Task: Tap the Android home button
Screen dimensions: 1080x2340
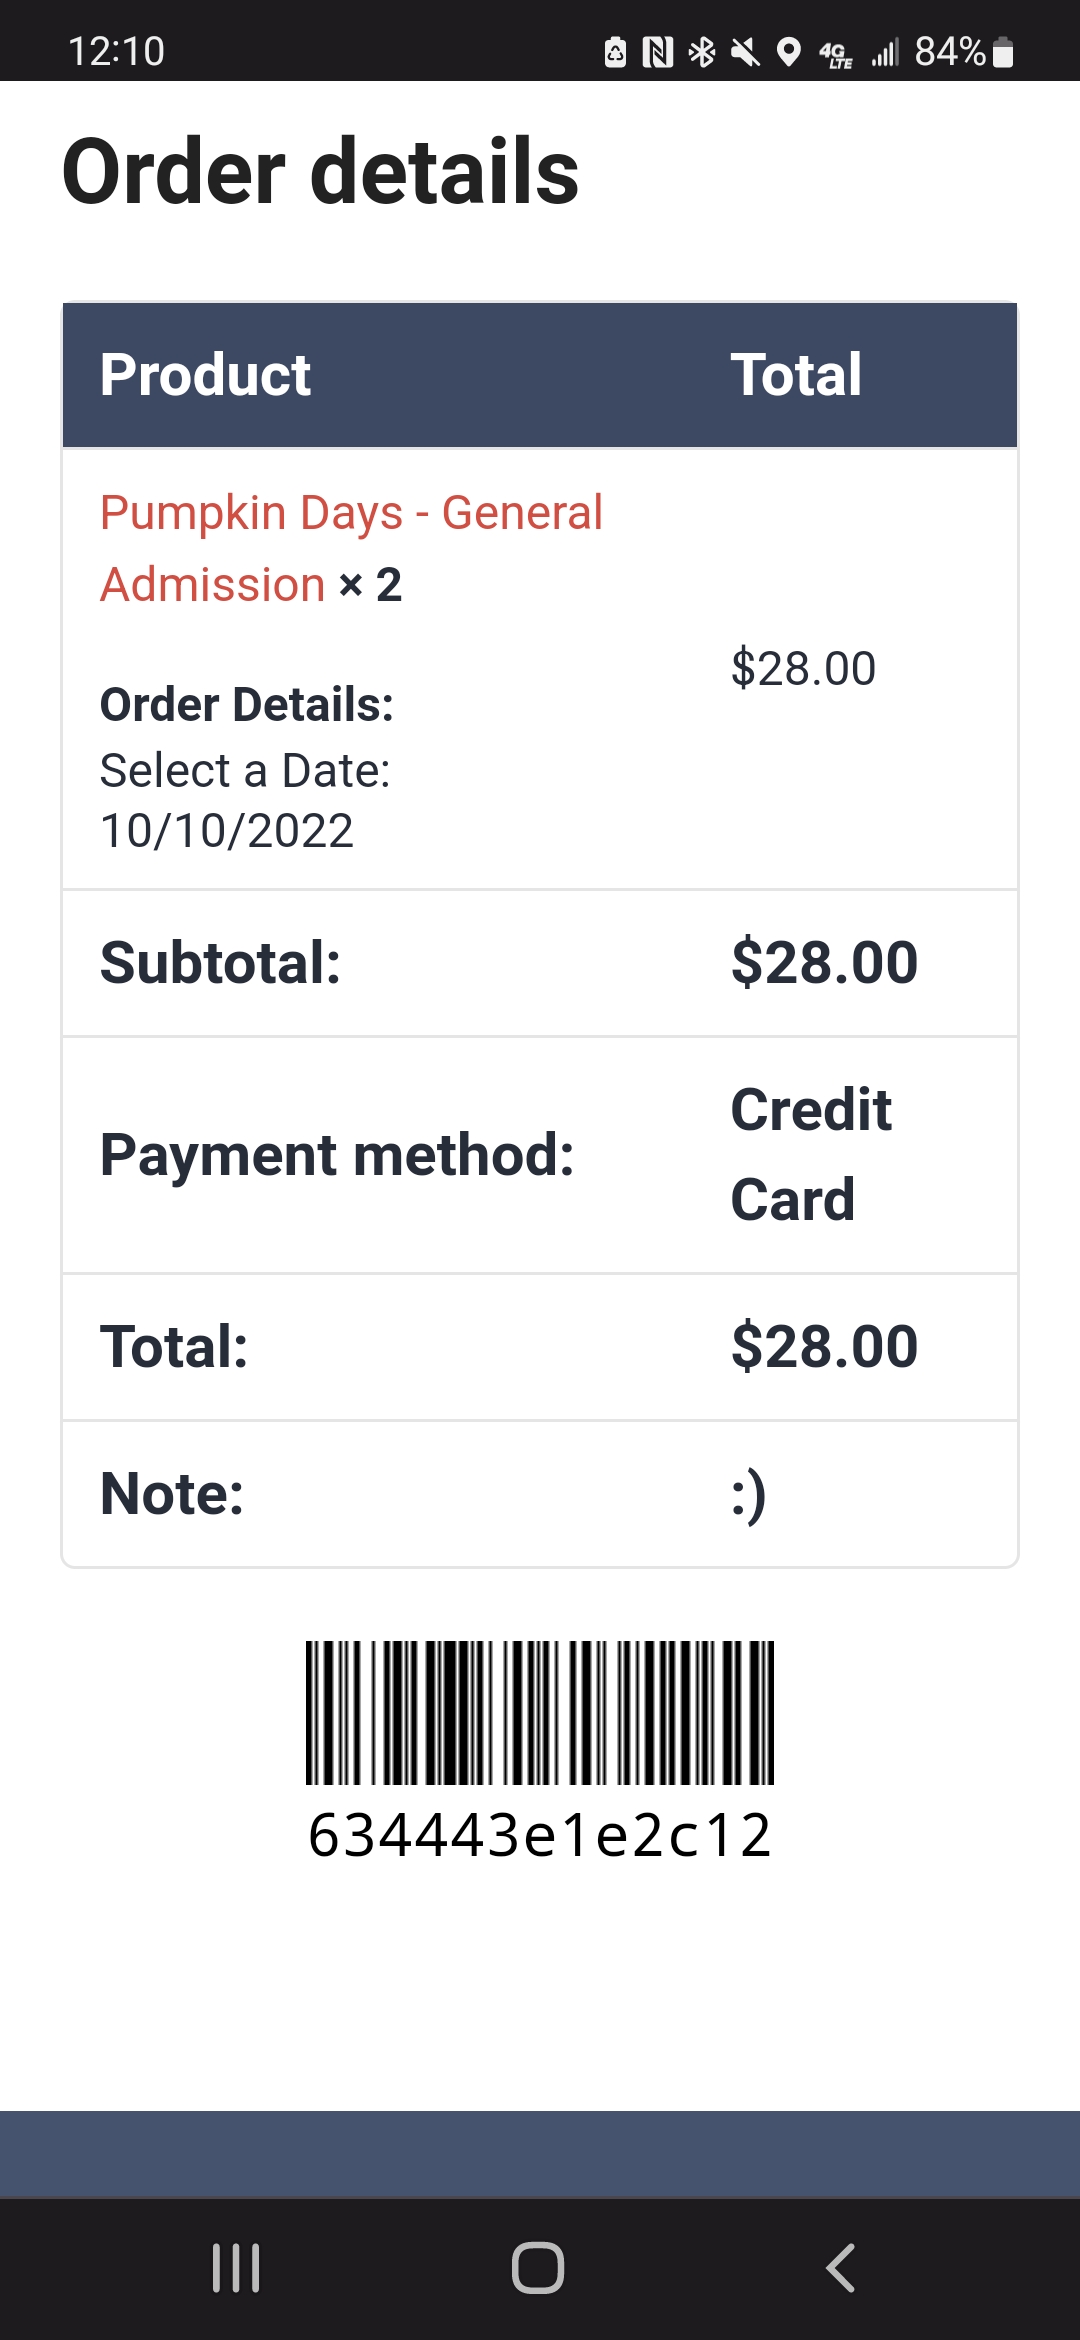Action: click(538, 2267)
